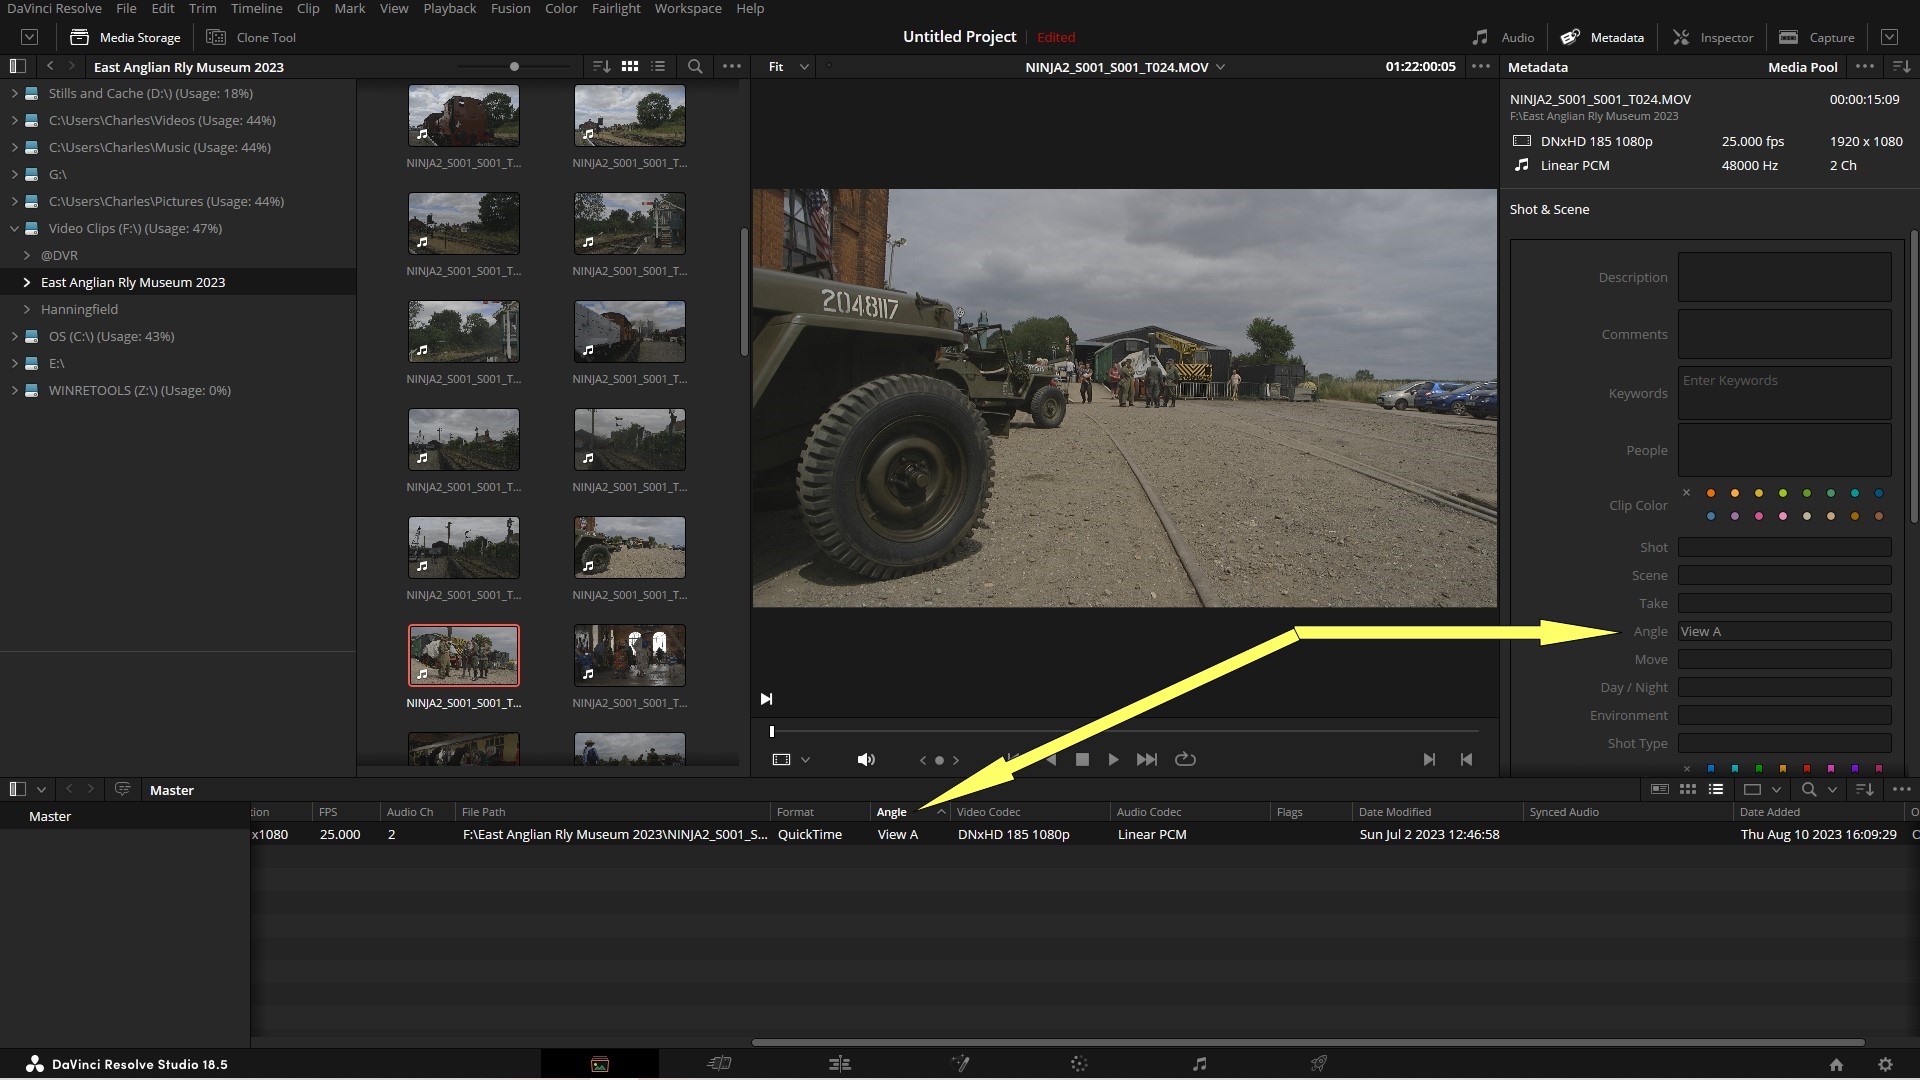Open the Timeline menu
Image resolution: width=1920 pixels, height=1080 pixels.
pyautogui.click(x=256, y=8)
